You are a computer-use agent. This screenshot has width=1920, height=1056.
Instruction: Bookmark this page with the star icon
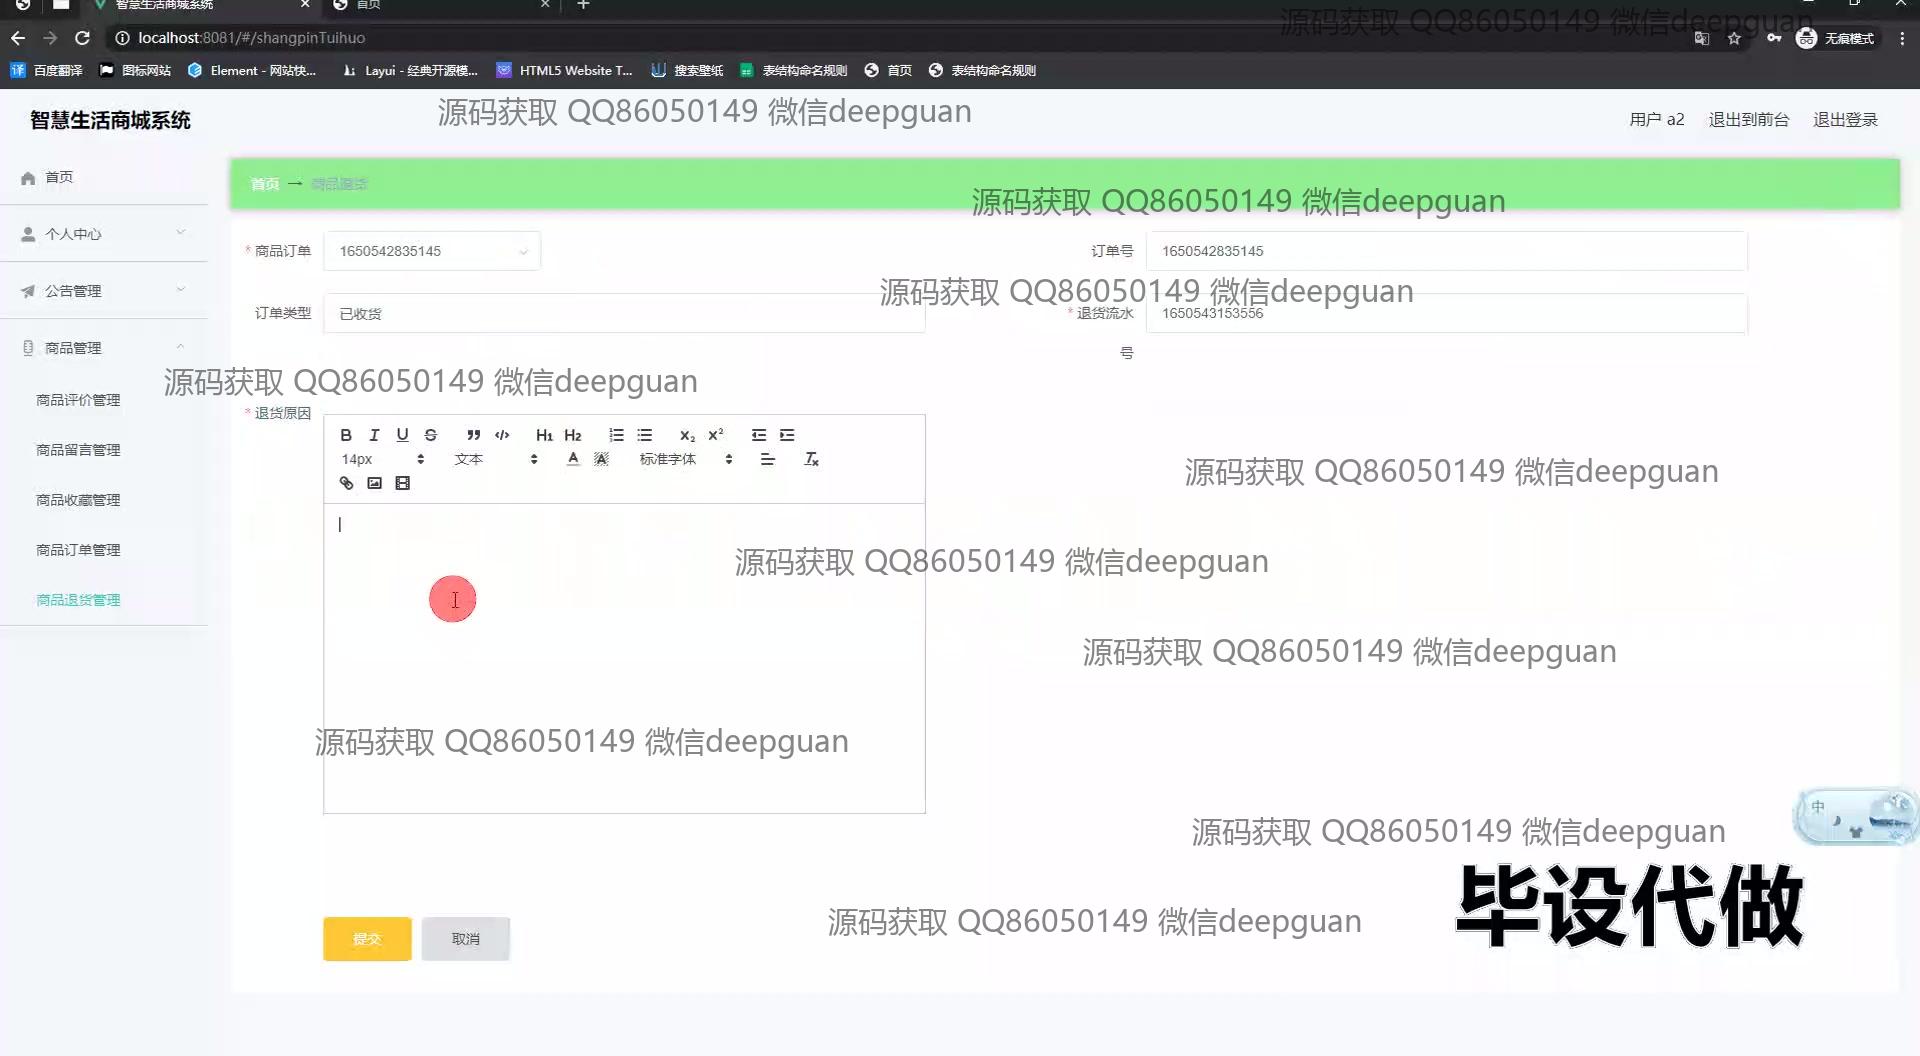pos(1734,38)
